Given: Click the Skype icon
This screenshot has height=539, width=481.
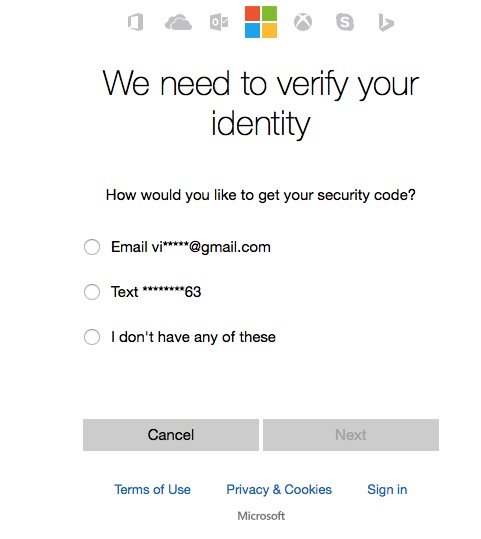Looking at the screenshot, I should tap(345, 22).
